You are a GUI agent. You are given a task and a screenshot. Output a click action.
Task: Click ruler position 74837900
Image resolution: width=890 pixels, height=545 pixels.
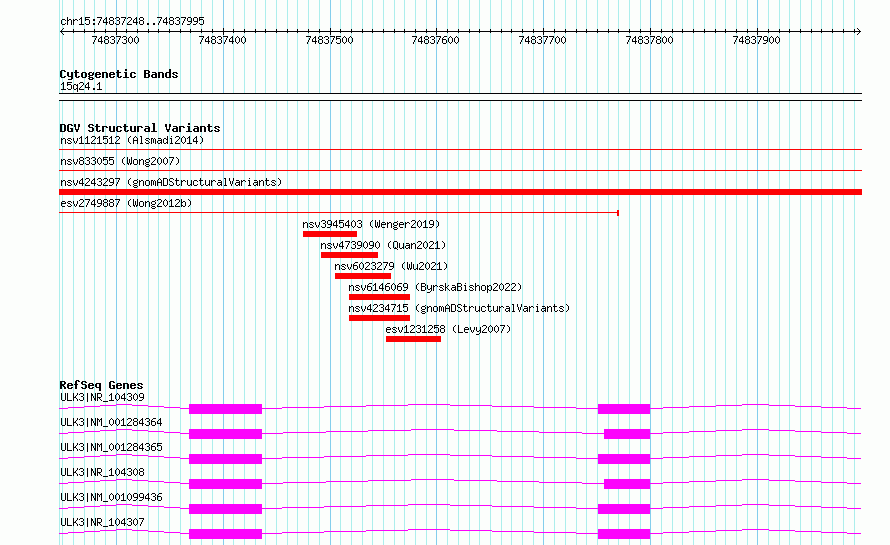pyautogui.click(x=757, y=40)
